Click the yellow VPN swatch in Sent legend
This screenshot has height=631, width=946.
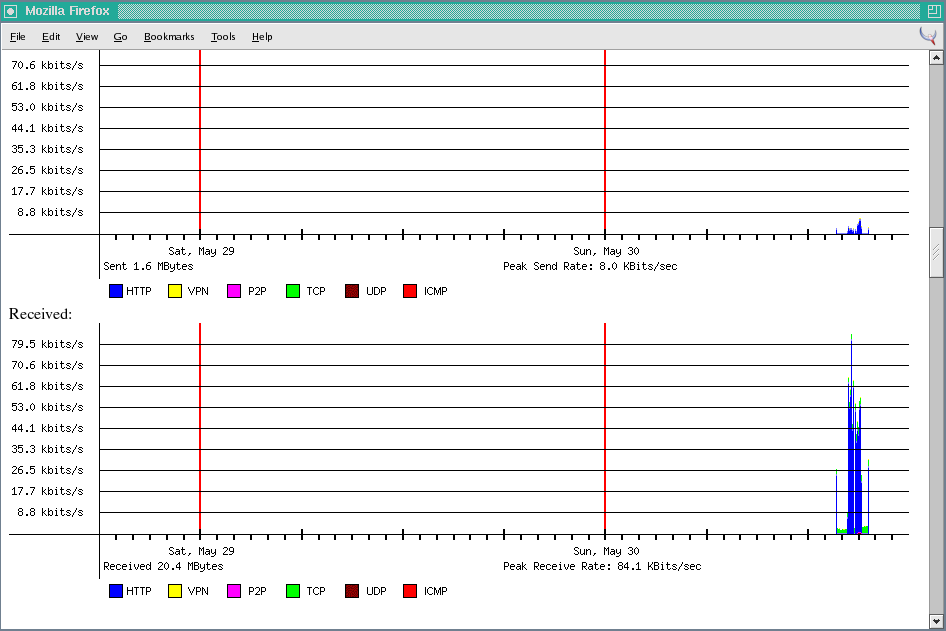tap(175, 291)
